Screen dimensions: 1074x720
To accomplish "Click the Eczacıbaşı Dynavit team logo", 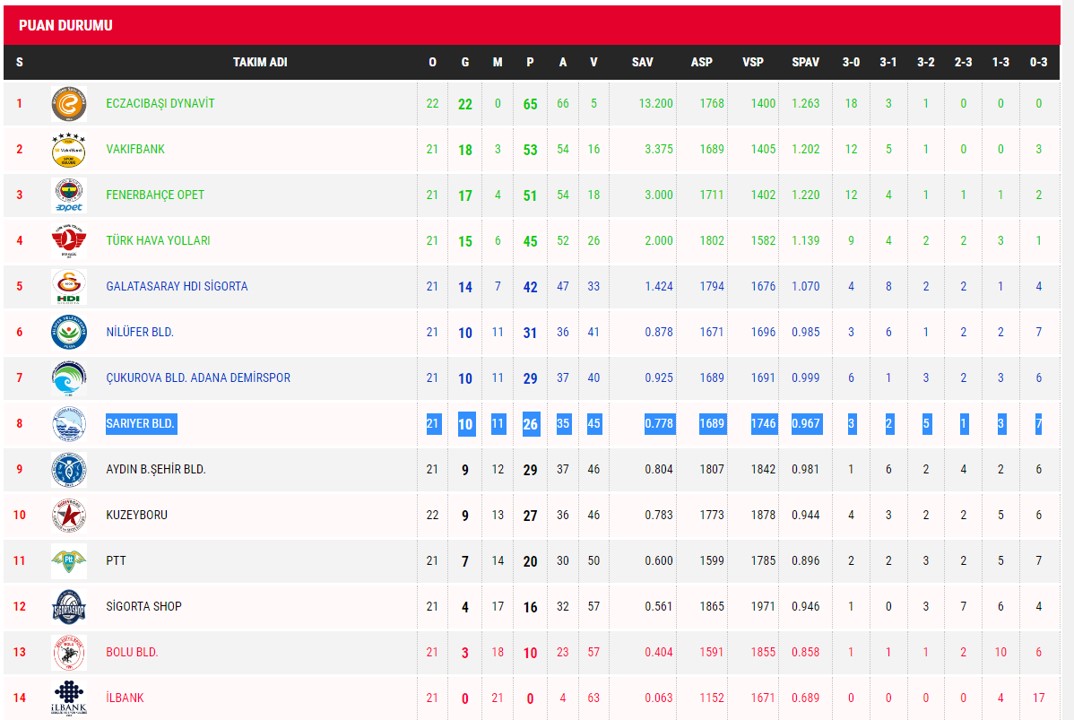I will point(68,104).
